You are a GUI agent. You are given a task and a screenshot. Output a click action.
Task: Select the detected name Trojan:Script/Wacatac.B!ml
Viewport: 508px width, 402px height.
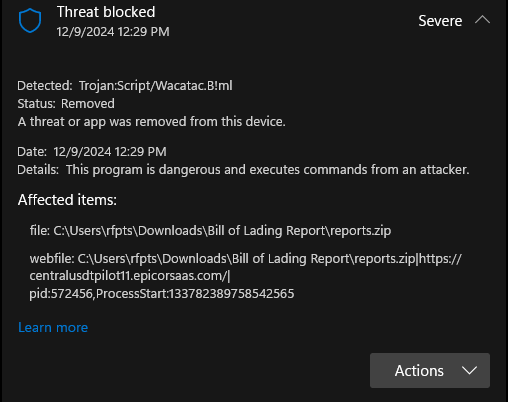click(156, 86)
